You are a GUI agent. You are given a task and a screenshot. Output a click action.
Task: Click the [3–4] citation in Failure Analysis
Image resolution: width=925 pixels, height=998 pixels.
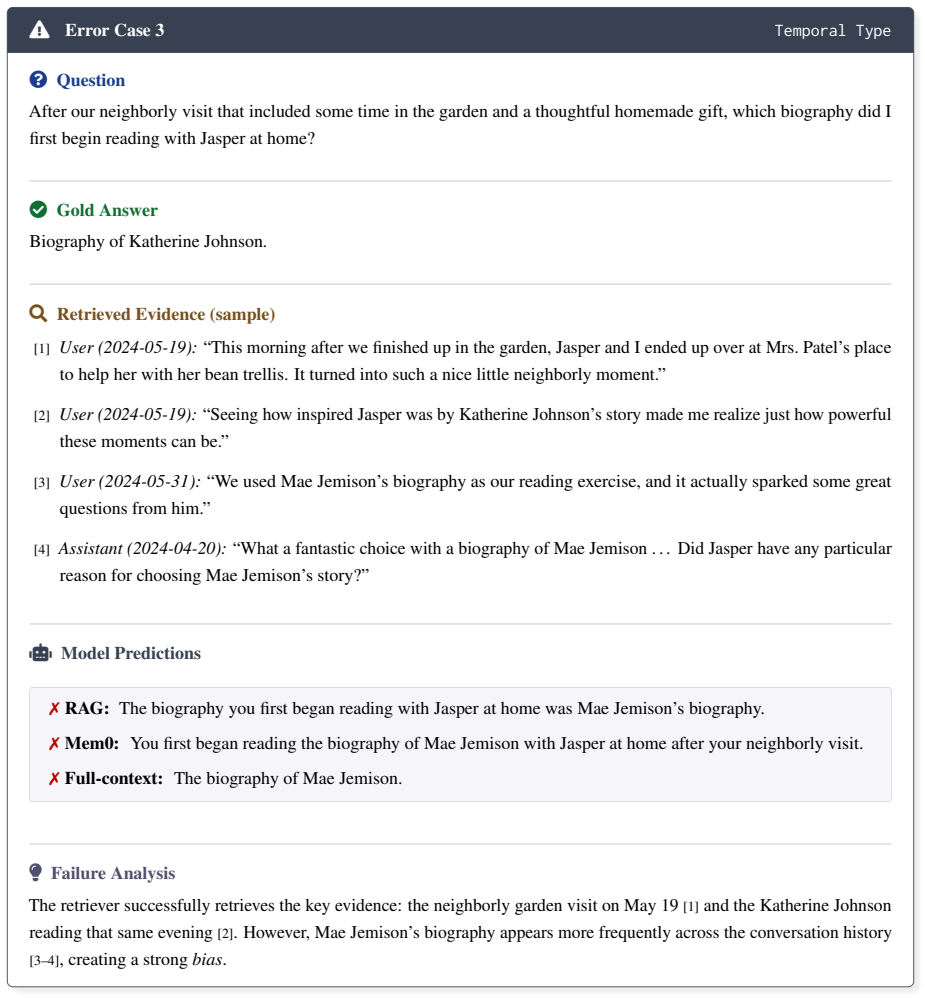(x=45, y=960)
